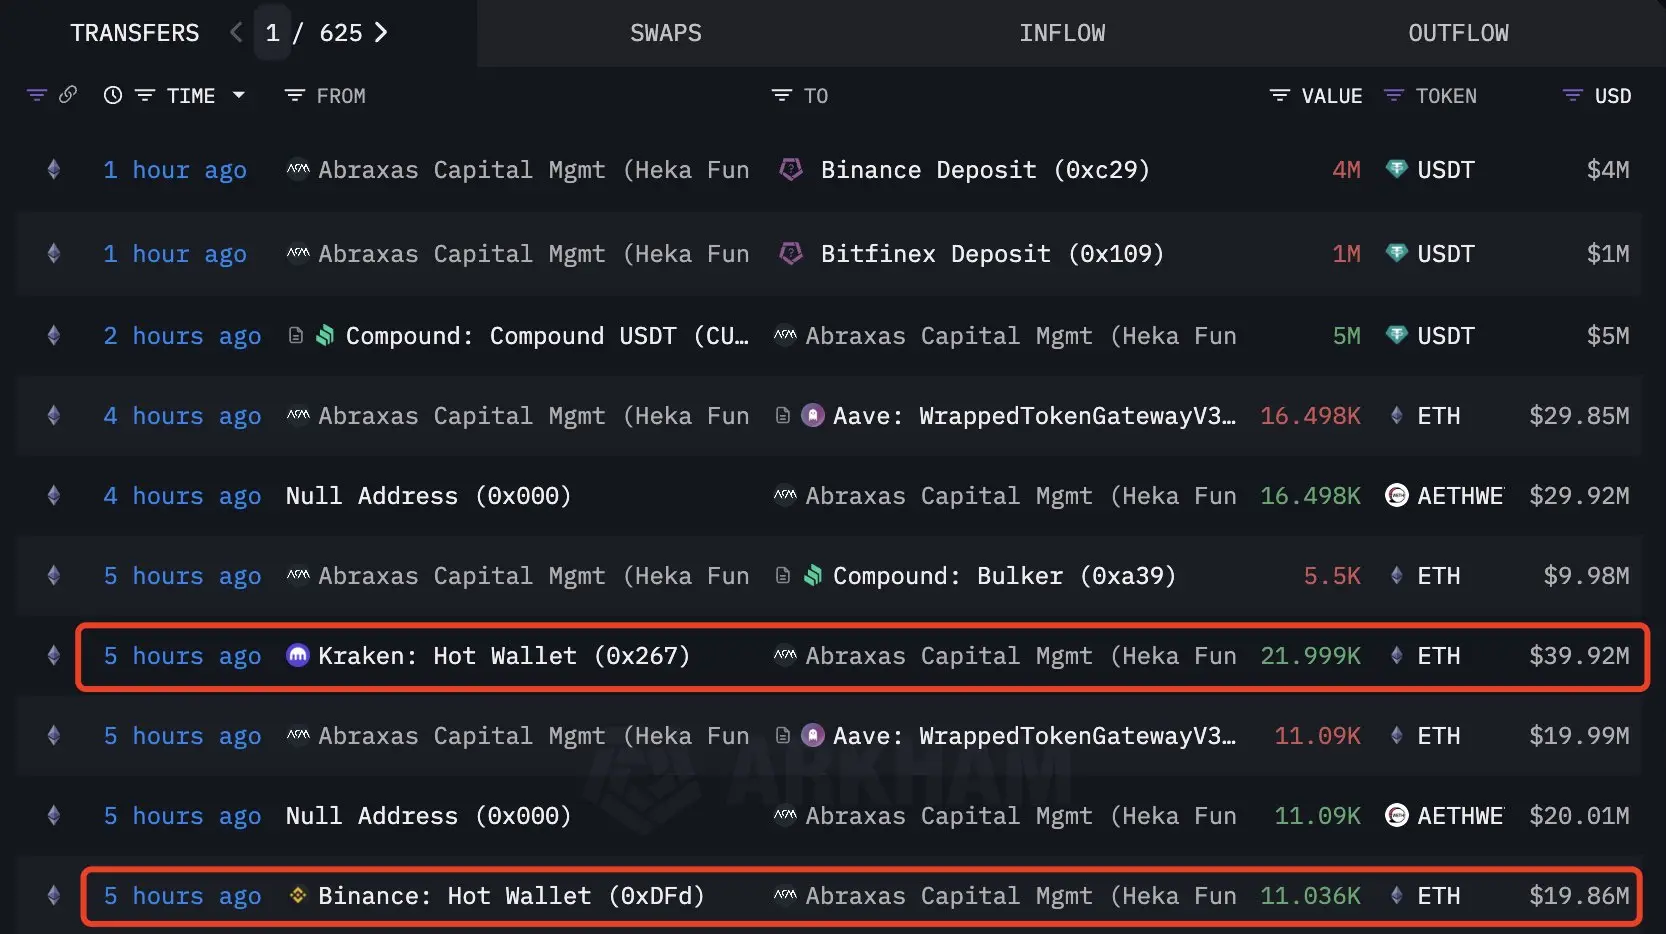The height and width of the screenshot is (934, 1666).
Task: Click the $19.99M USD amount
Action: [x=1579, y=736]
